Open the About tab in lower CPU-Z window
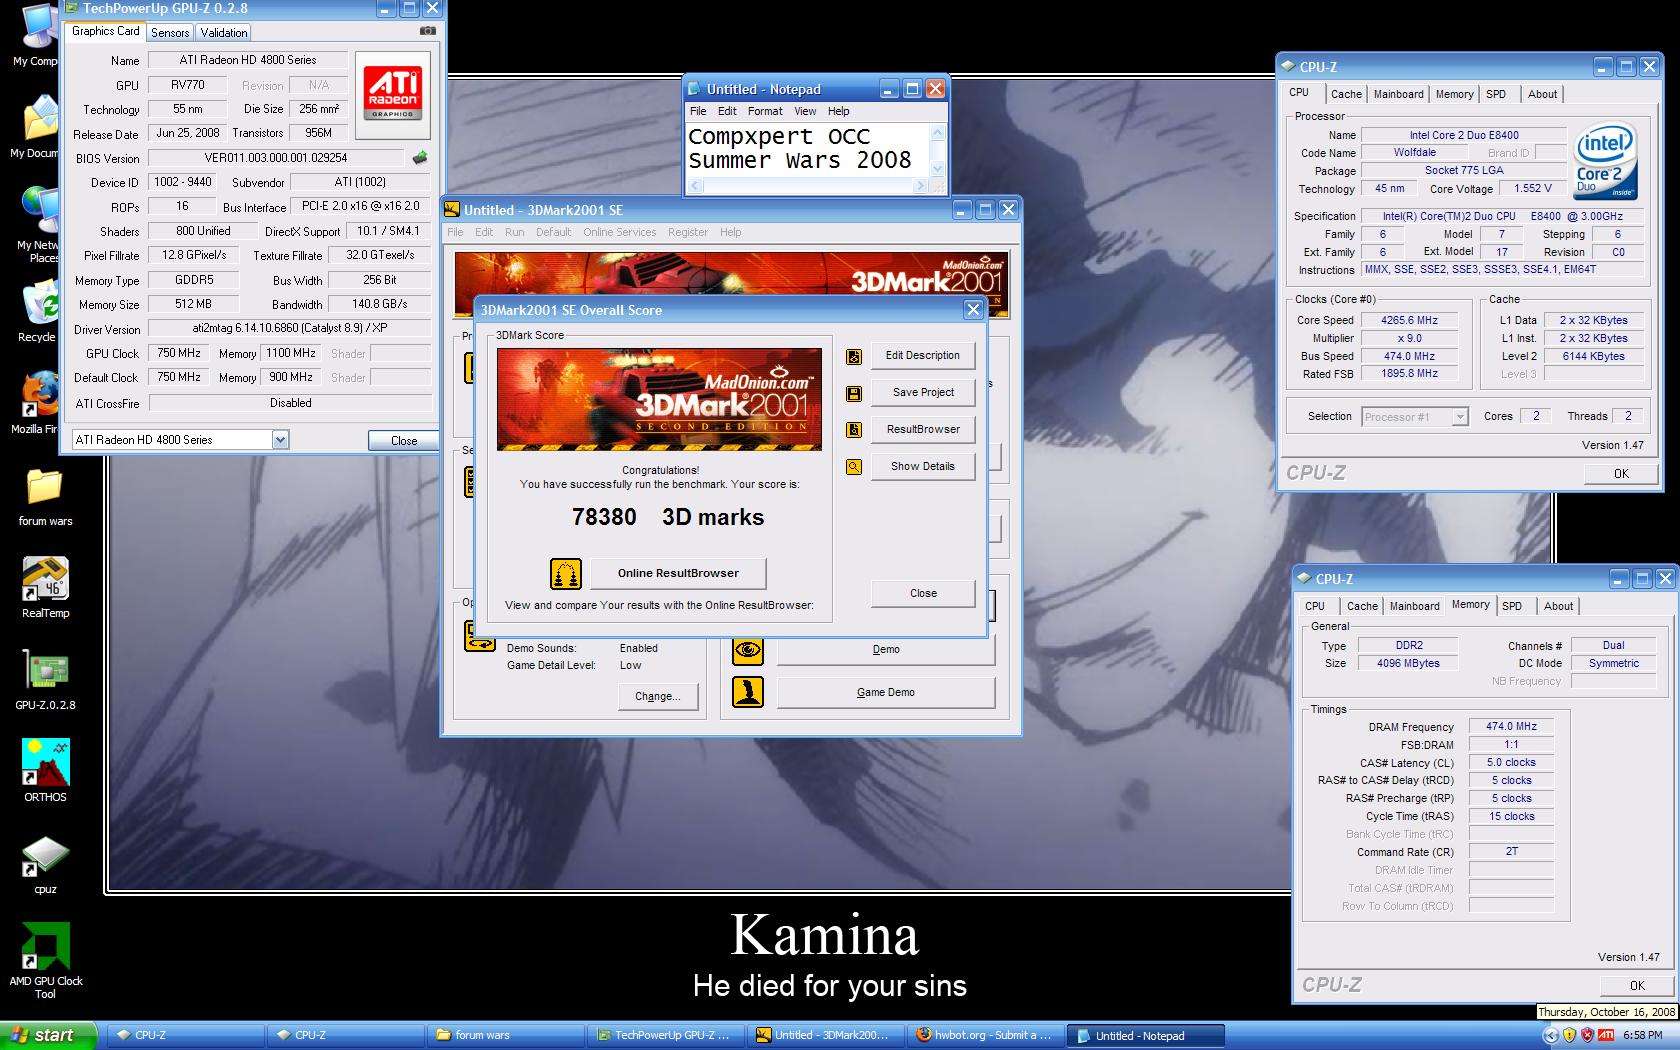Viewport: 1680px width, 1050px height. pos(1558,606)
